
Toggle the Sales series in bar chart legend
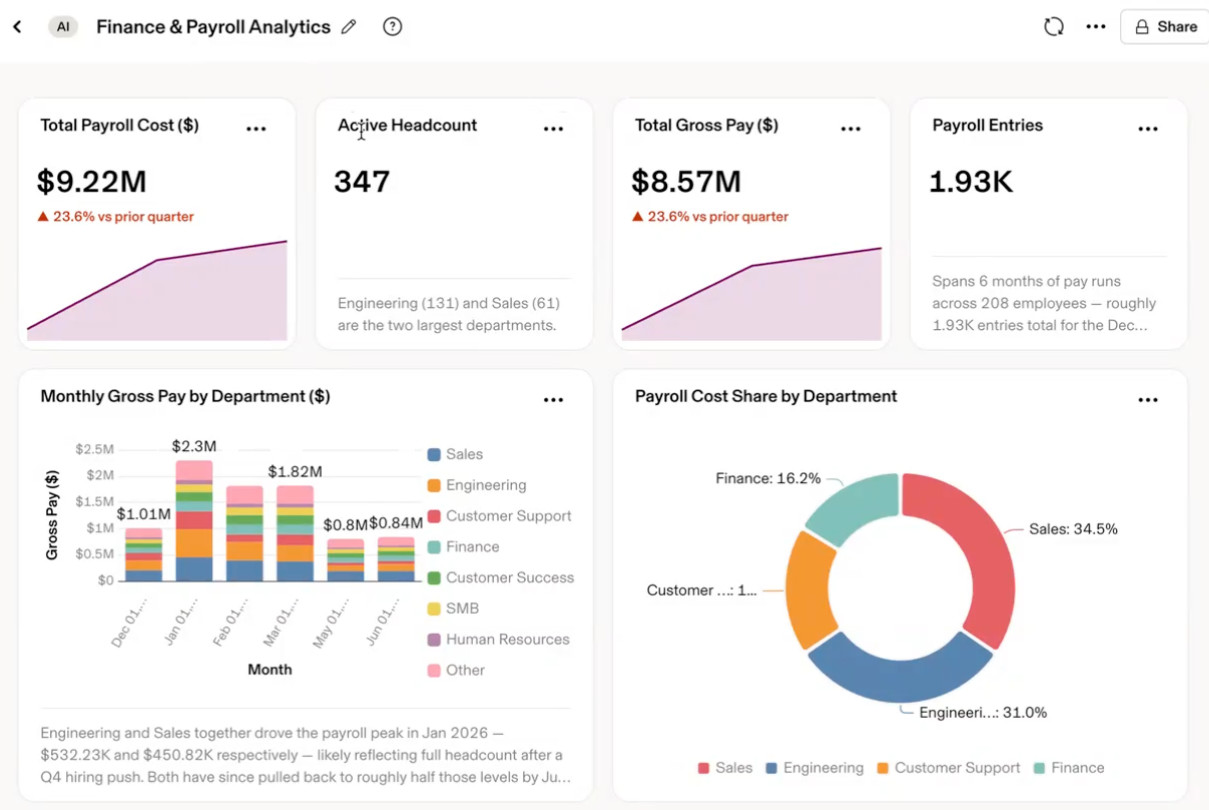(456, 454)
